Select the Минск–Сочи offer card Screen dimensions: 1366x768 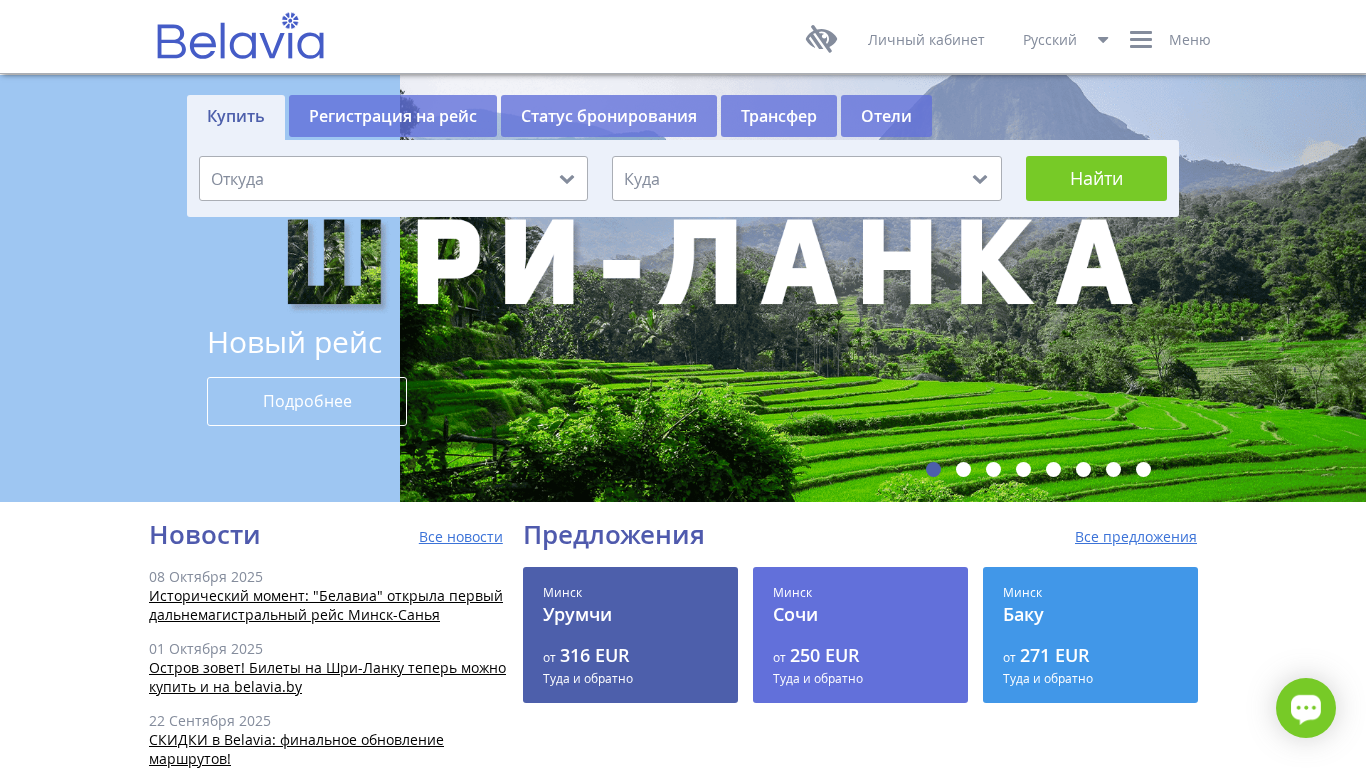[x=860, y=635]
